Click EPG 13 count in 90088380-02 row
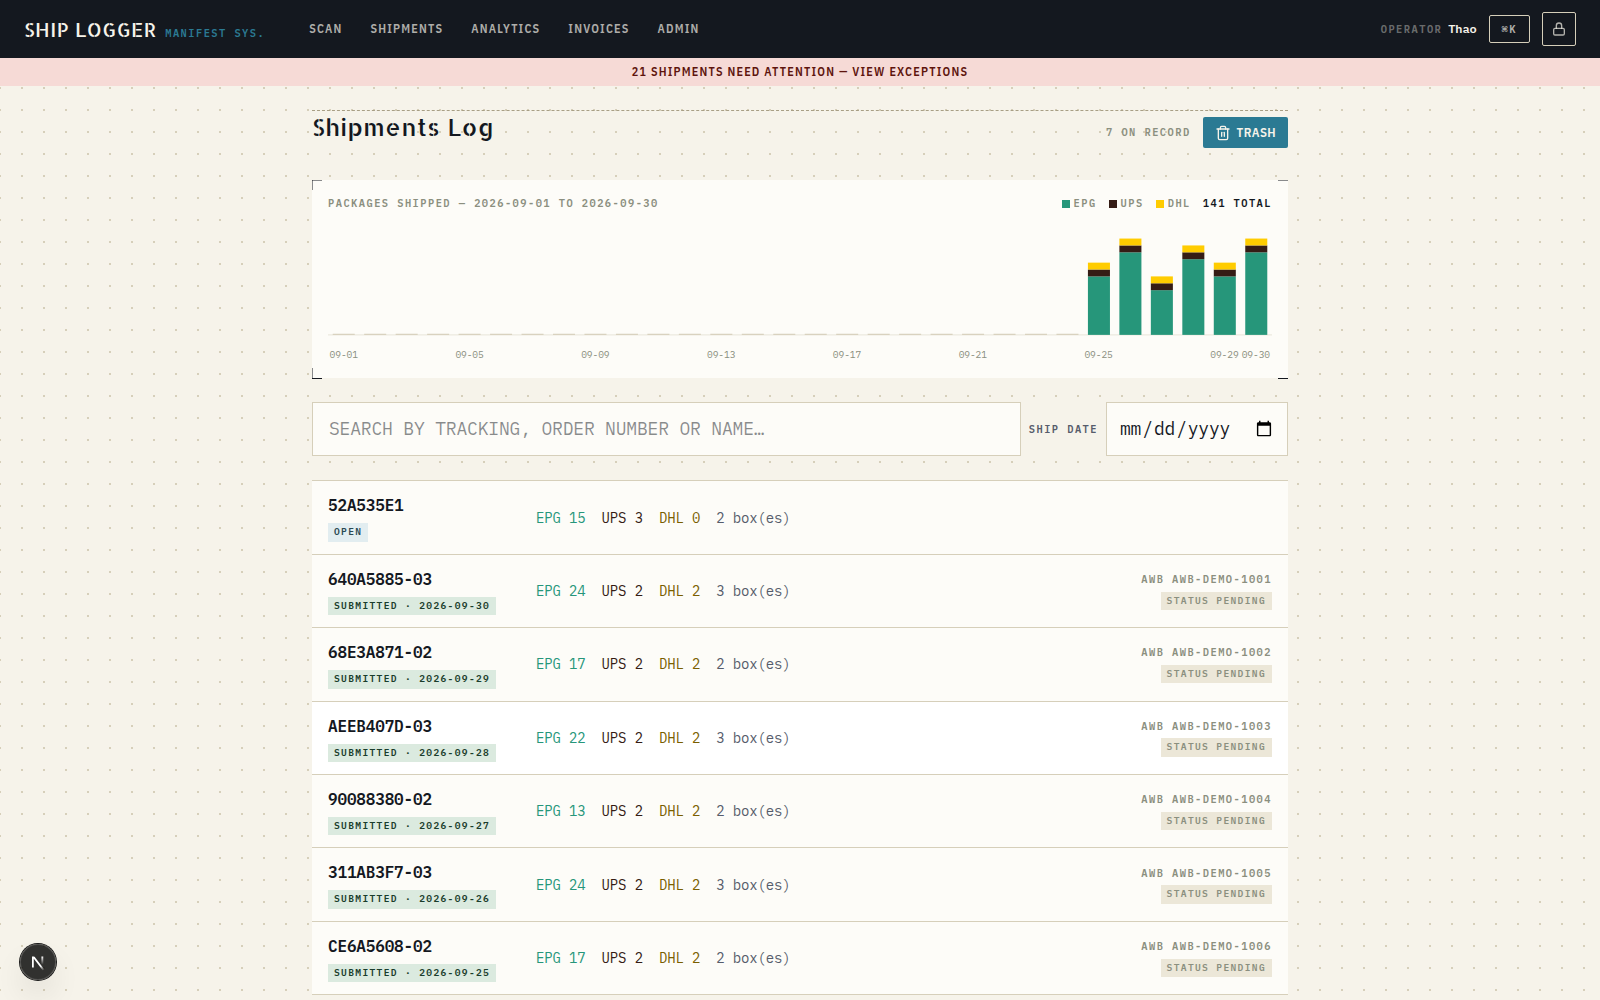Image resolution: width=1600 pixels, height=1000 pixels. coord(561,811)
